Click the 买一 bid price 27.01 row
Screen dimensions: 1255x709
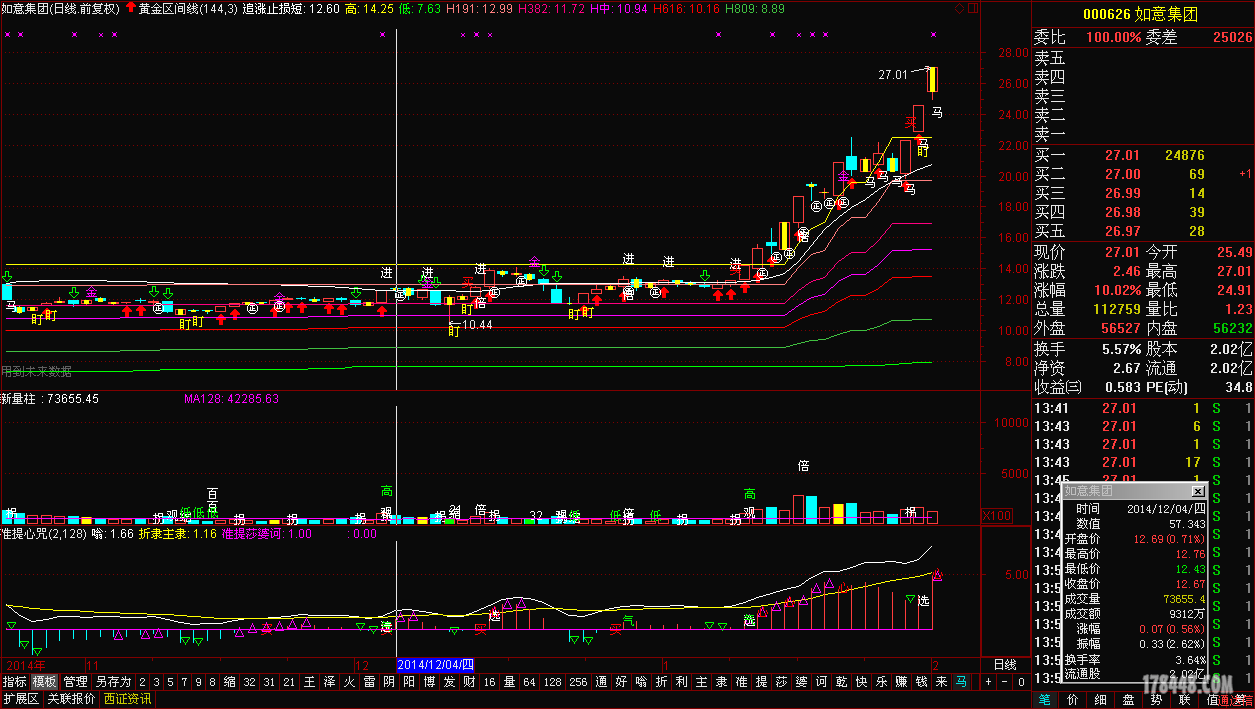[x=1143, y=155]
